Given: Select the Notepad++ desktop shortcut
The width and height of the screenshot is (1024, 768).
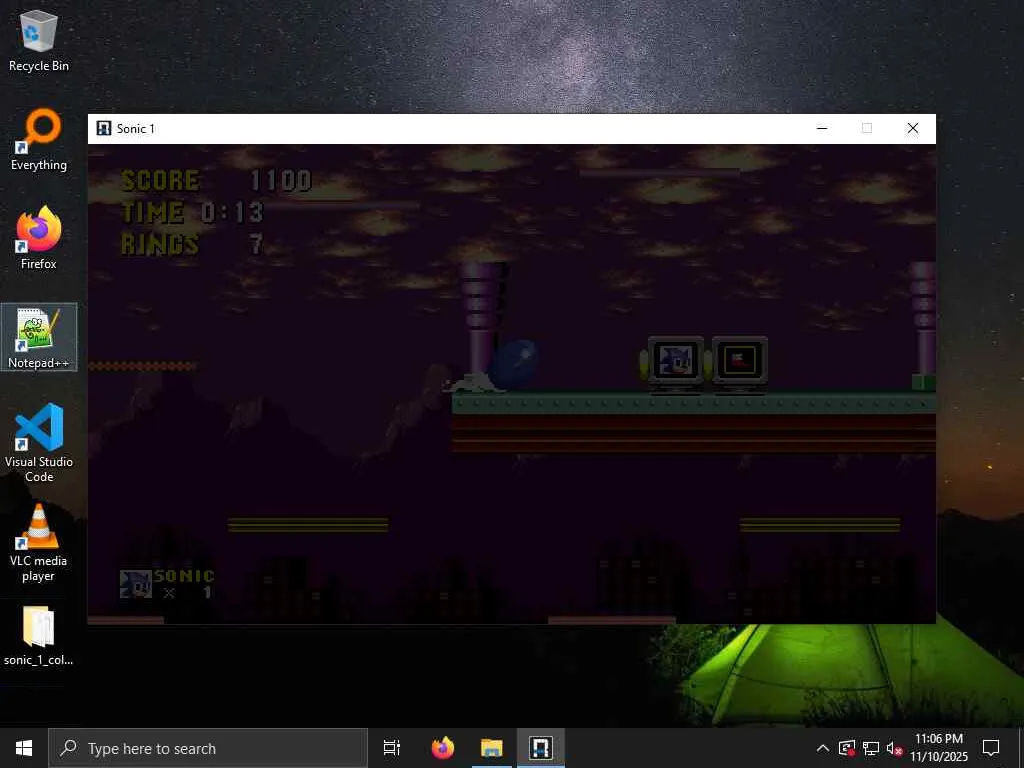Looking at the screenshot, I should click(39, 337).
